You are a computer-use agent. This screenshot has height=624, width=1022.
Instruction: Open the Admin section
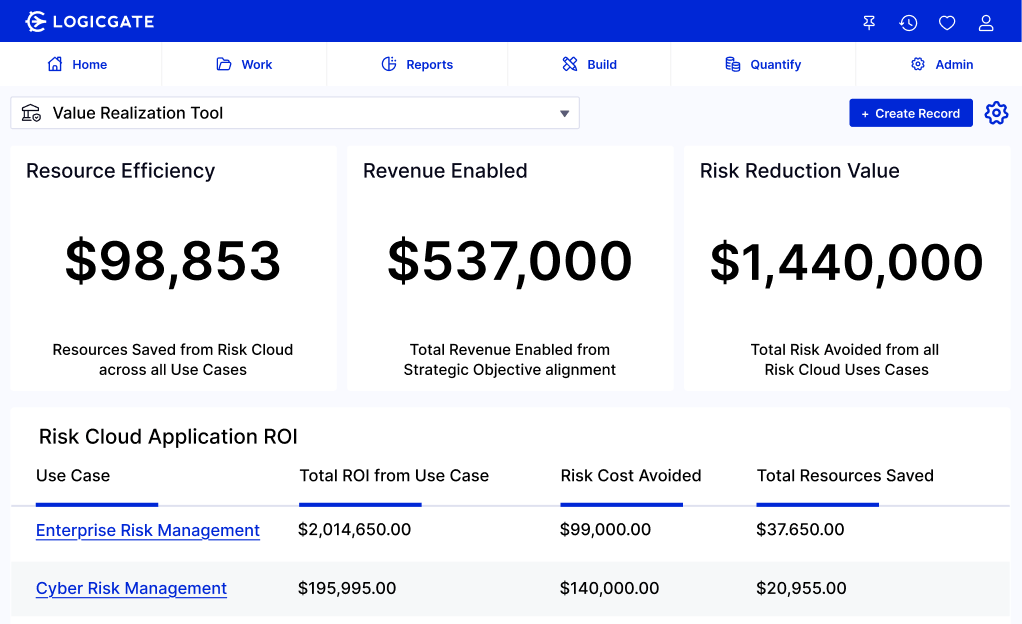941,64
